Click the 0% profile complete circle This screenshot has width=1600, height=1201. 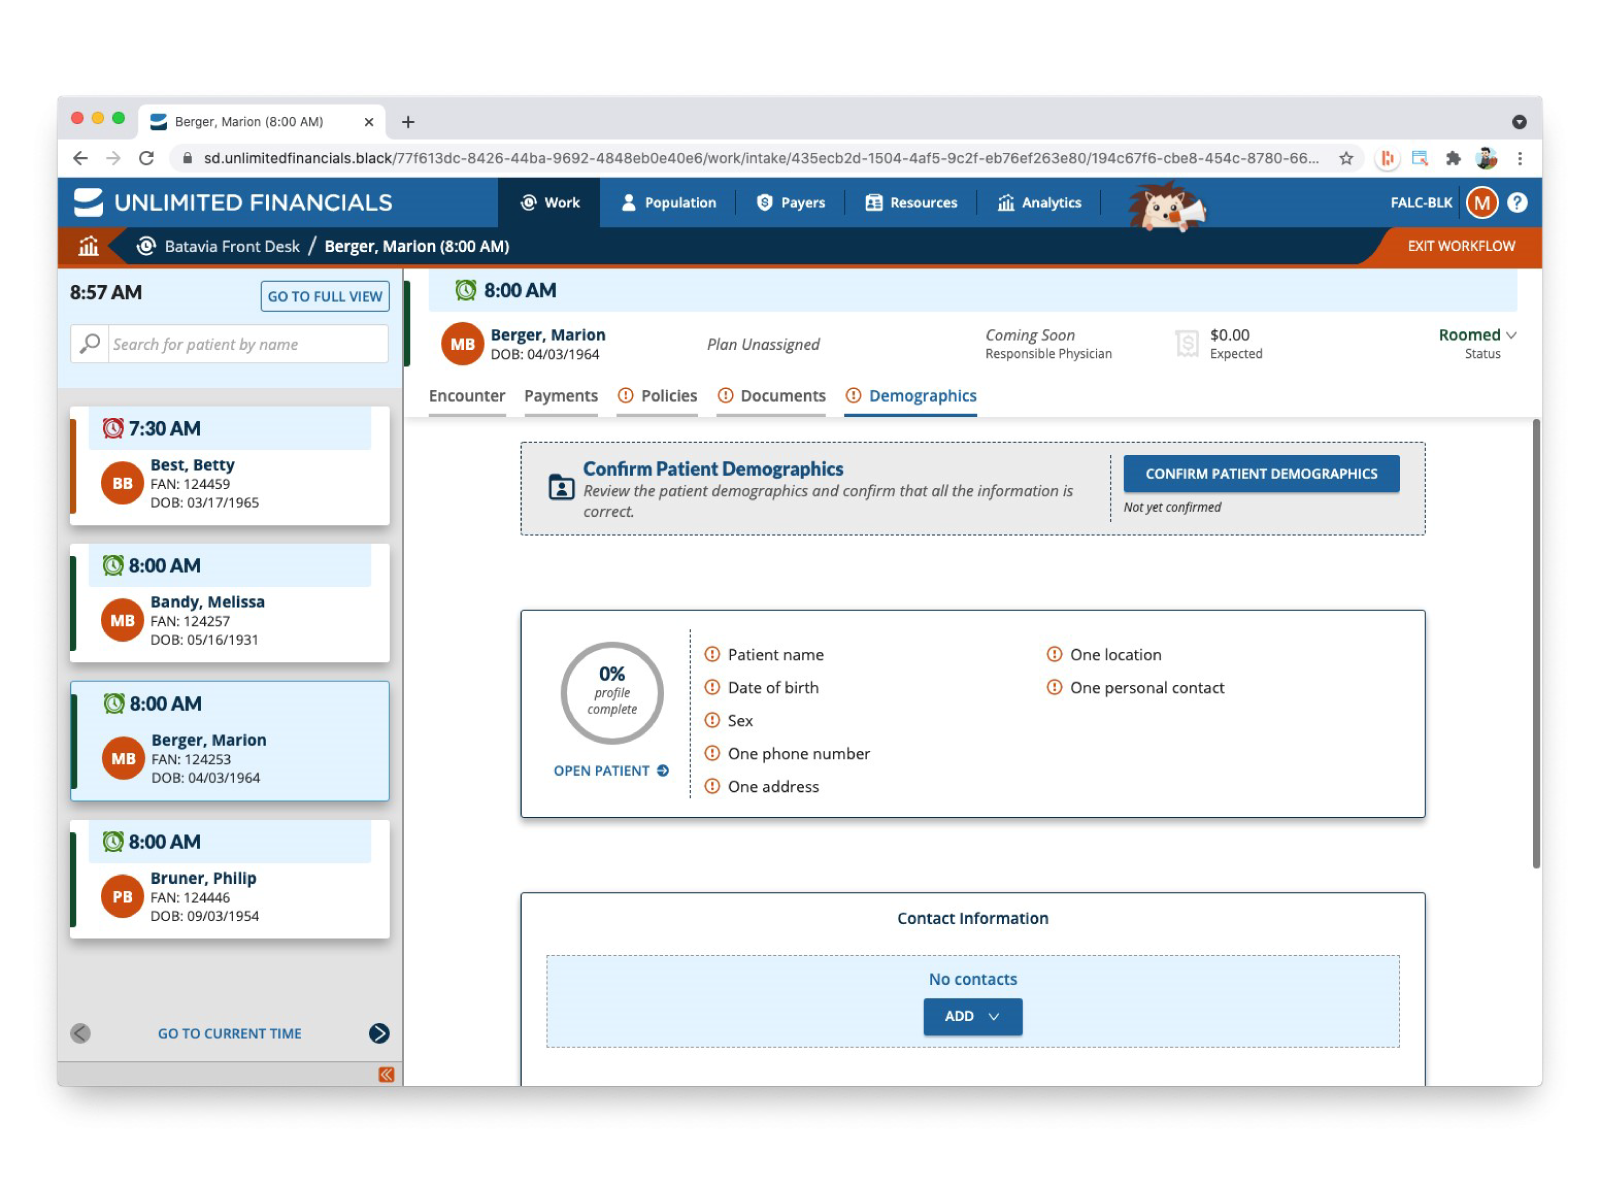click(612, 693)
